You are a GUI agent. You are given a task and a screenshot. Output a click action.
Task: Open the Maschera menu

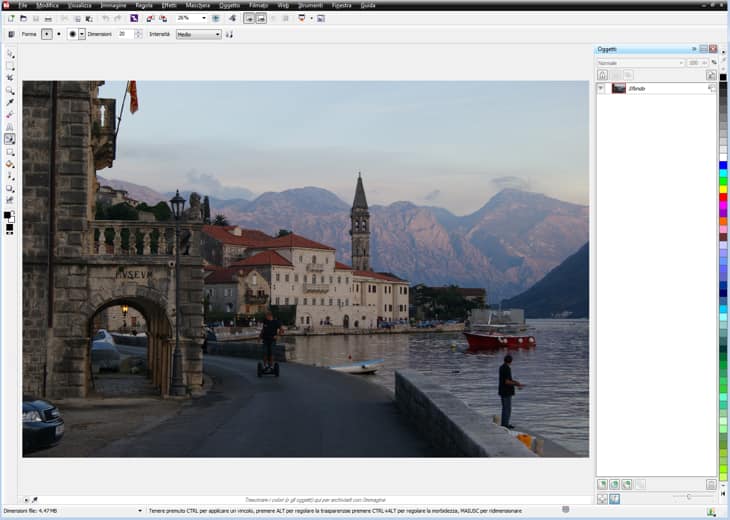[x=197, y=5]
